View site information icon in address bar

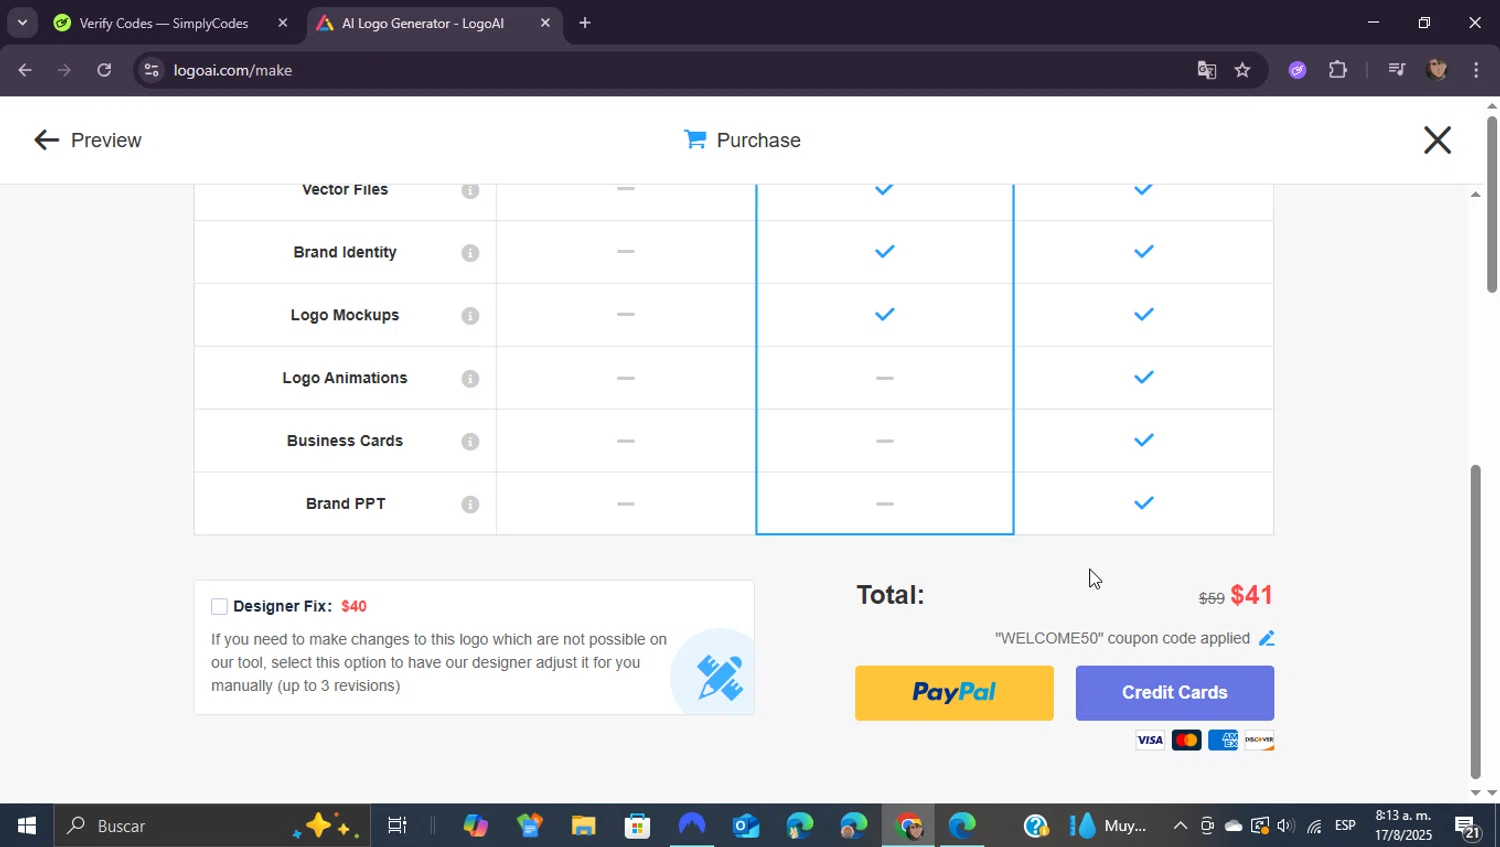click(151, 70)
